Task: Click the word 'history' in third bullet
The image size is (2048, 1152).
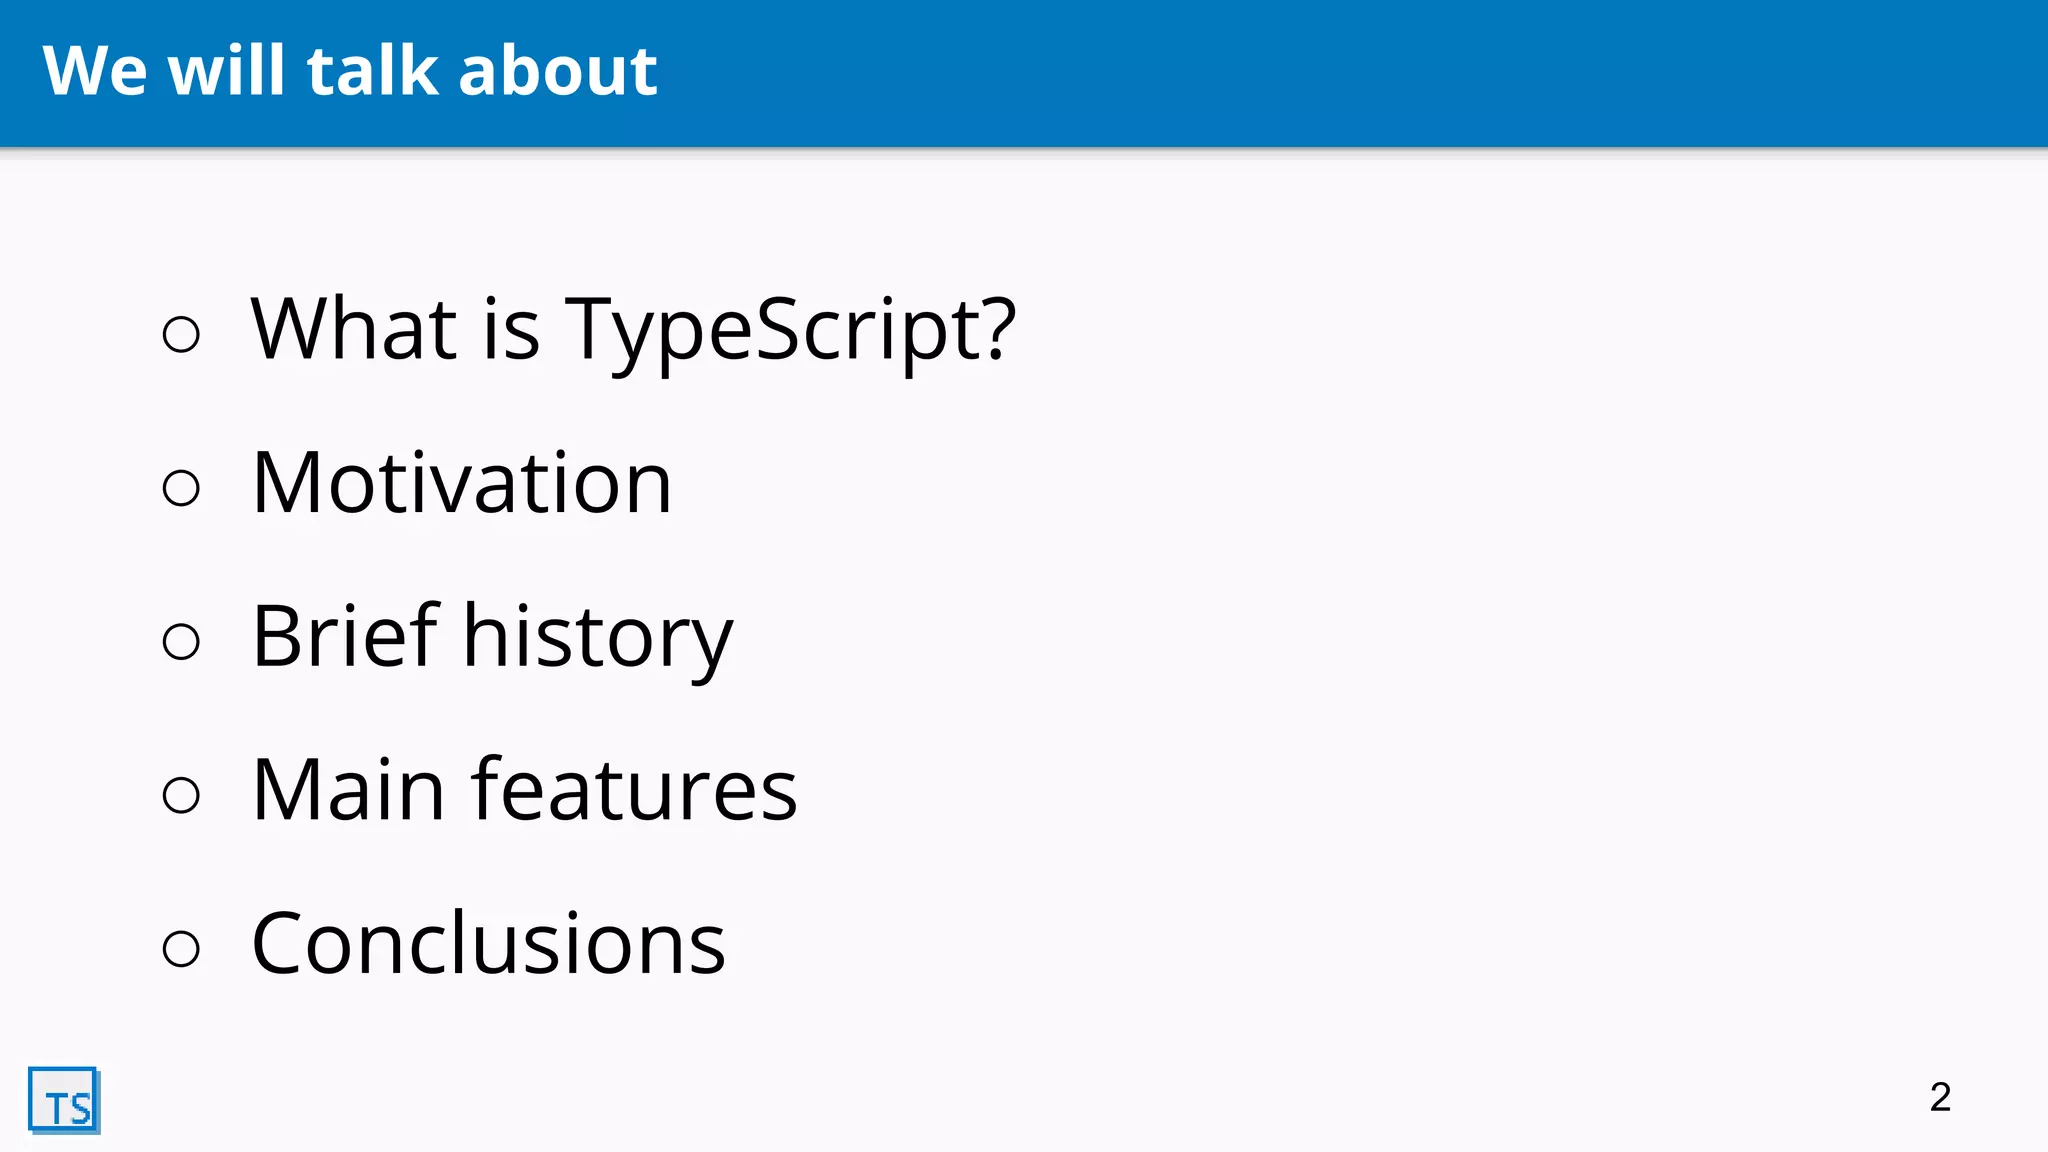Action: [598, 638]
